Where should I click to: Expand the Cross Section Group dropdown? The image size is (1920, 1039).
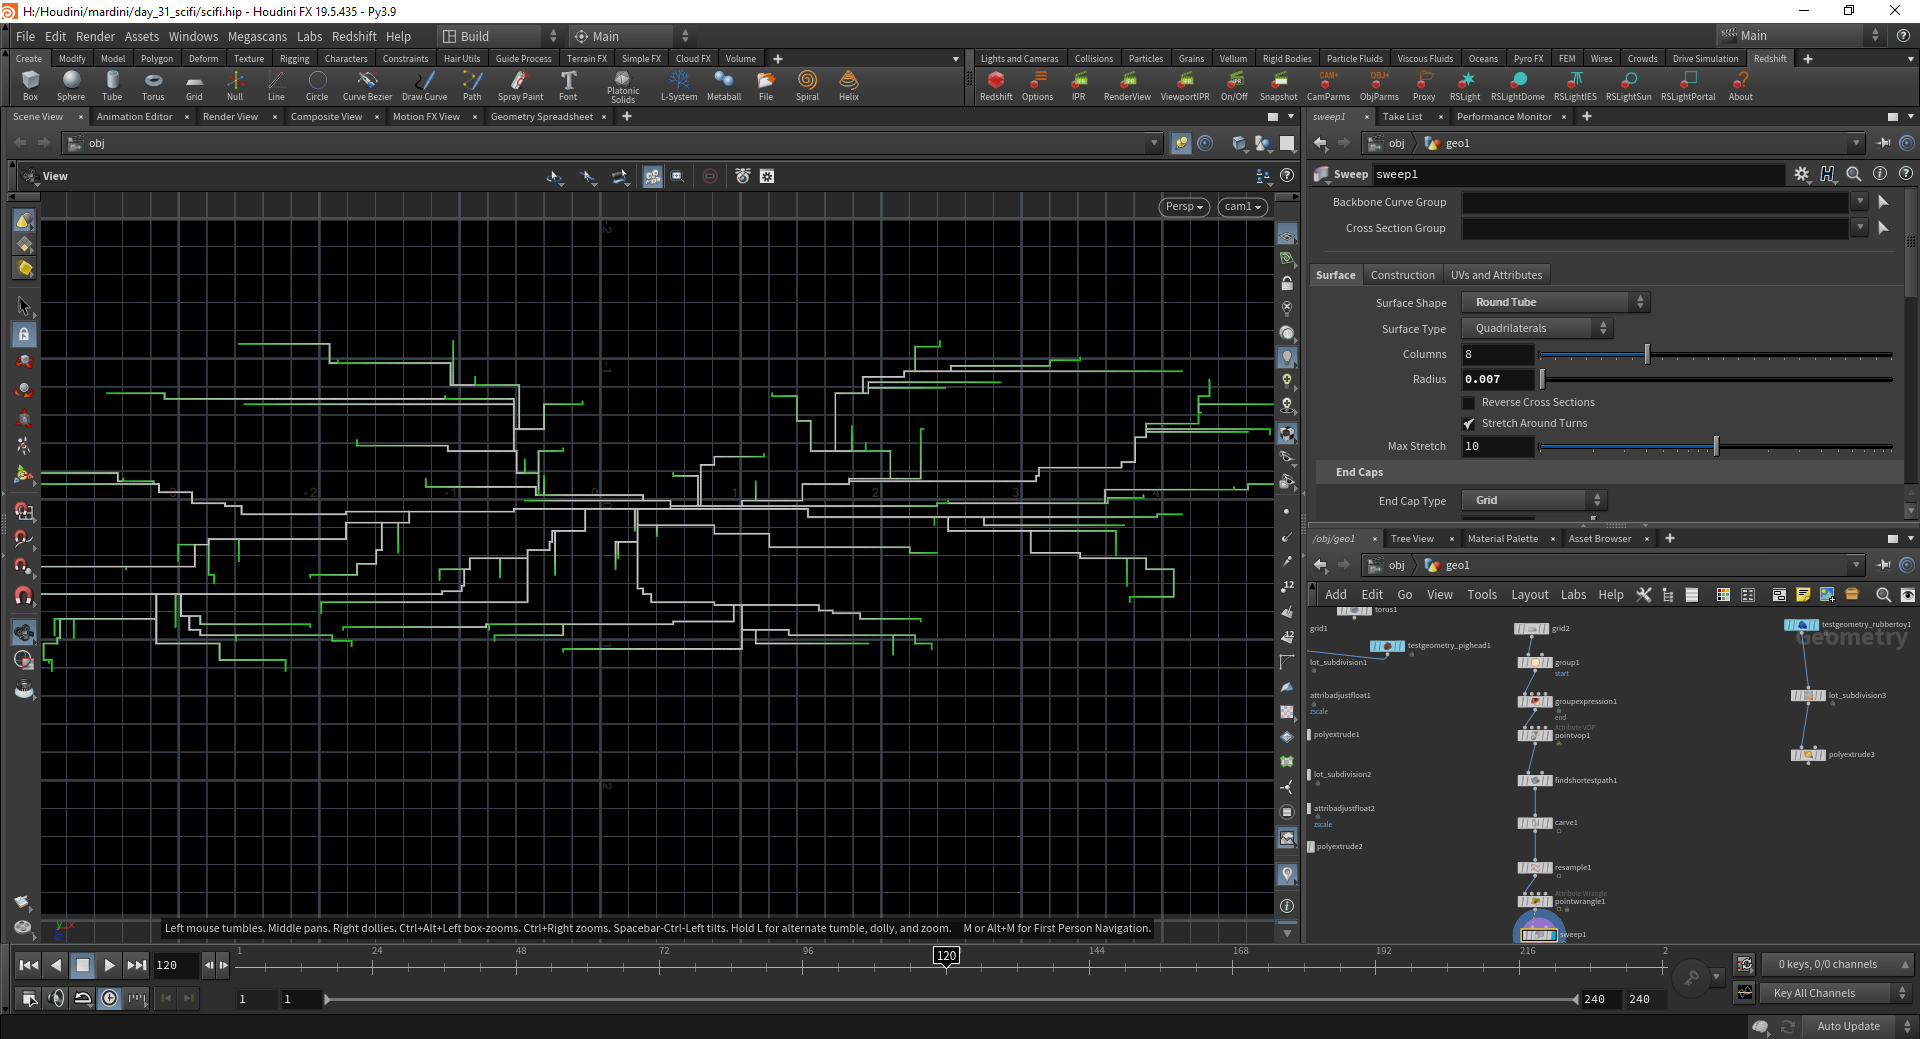tap(1860, 228)
